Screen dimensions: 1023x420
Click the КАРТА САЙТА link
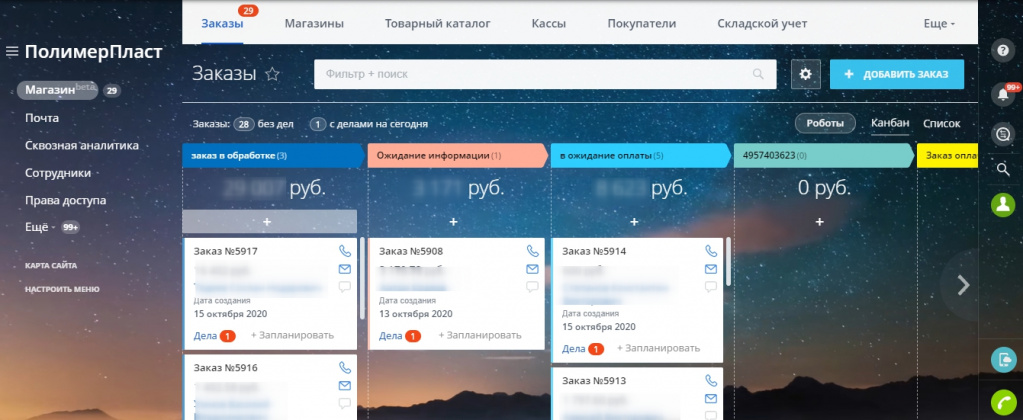[51, 265]
